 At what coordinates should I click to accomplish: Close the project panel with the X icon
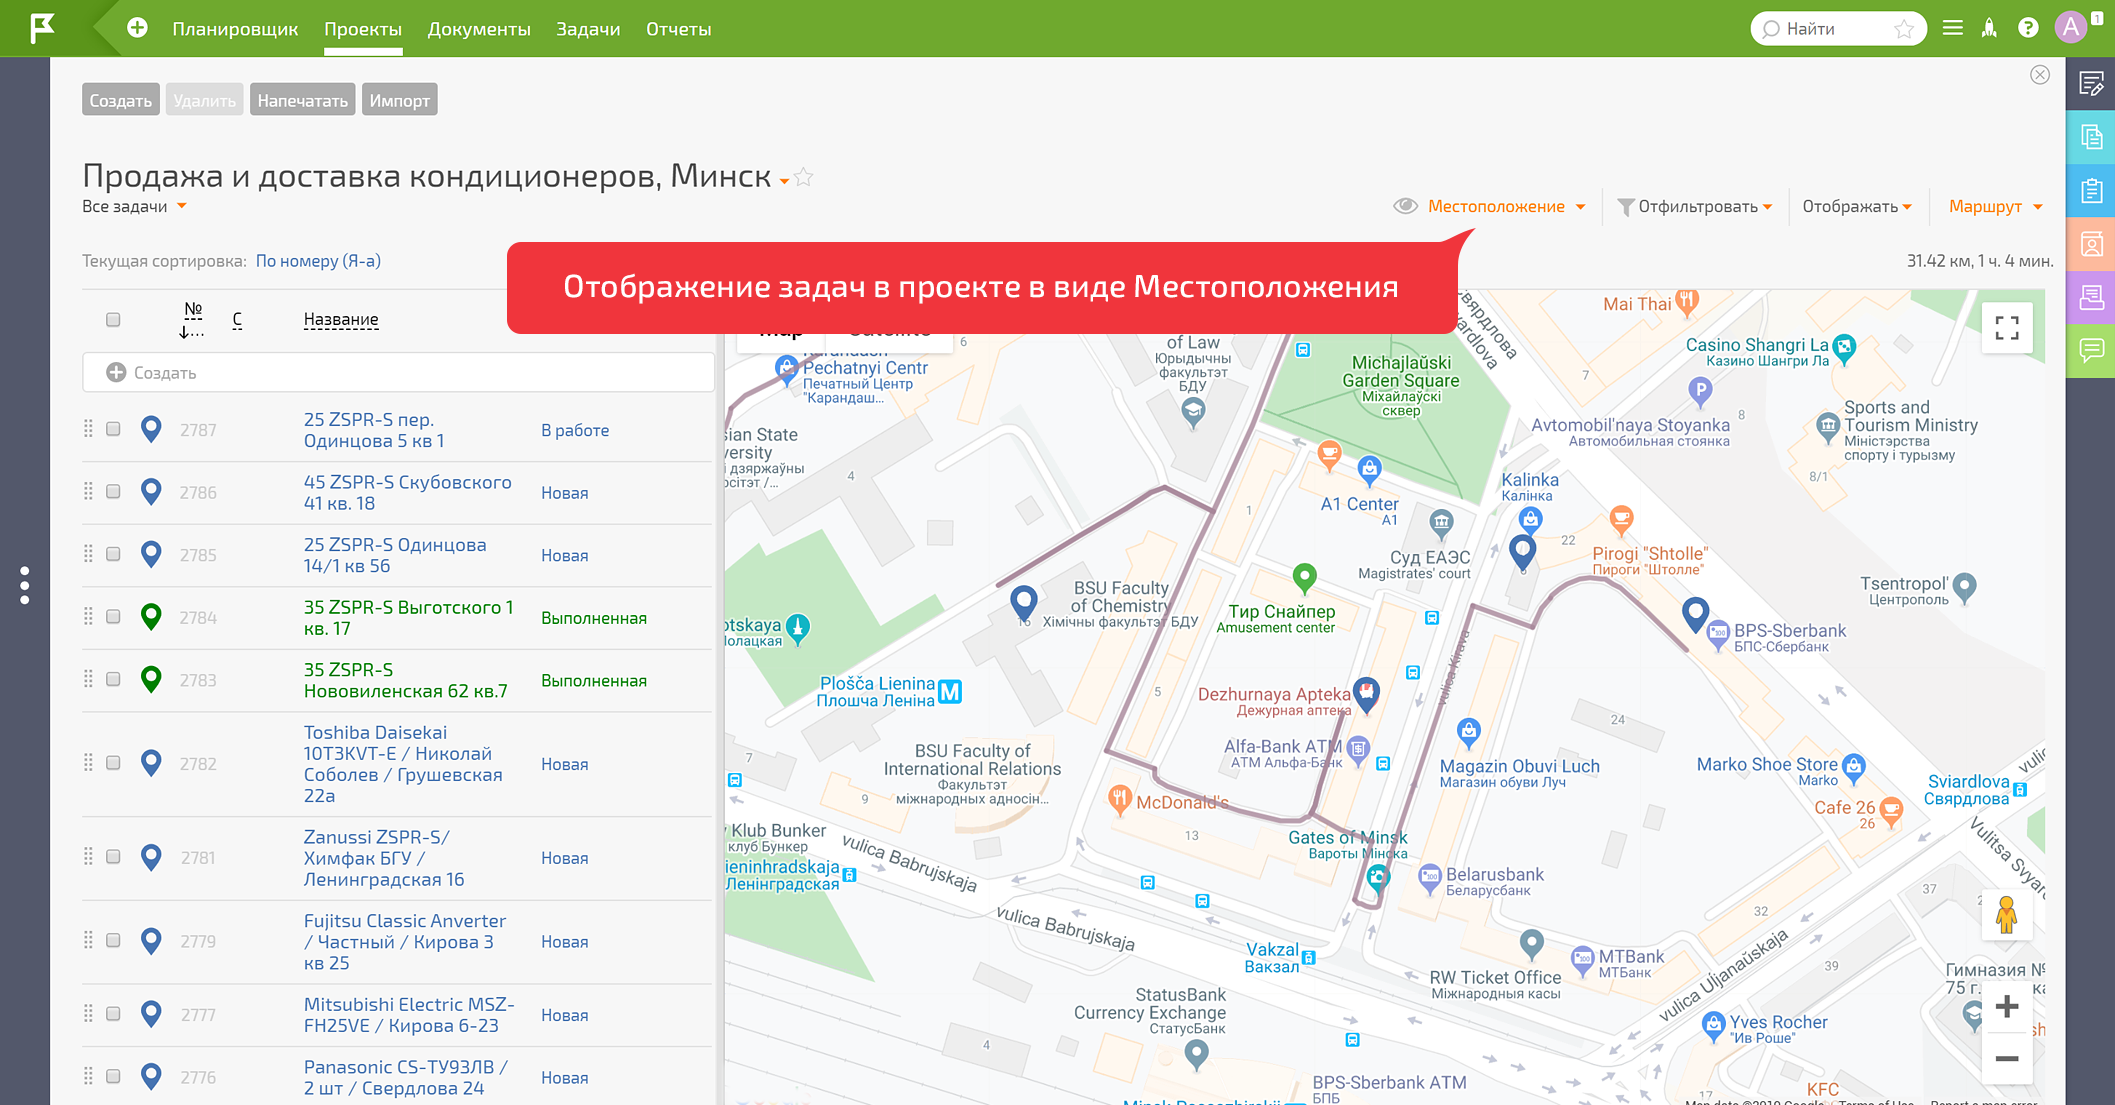click(x=2040, y=75)
